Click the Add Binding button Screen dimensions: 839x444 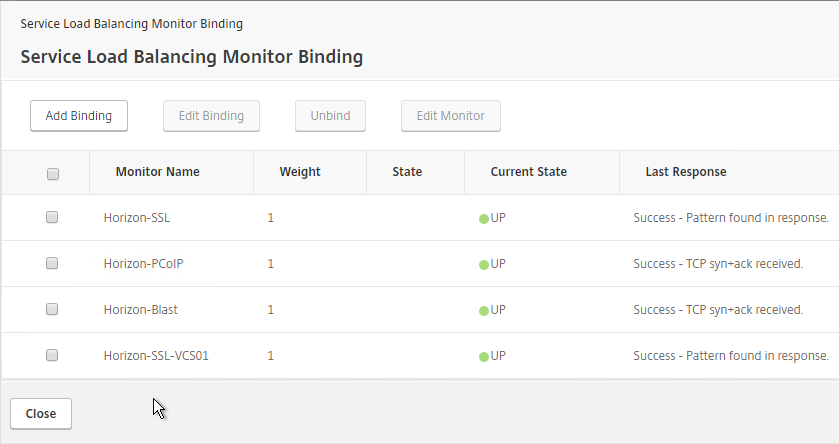79,116
